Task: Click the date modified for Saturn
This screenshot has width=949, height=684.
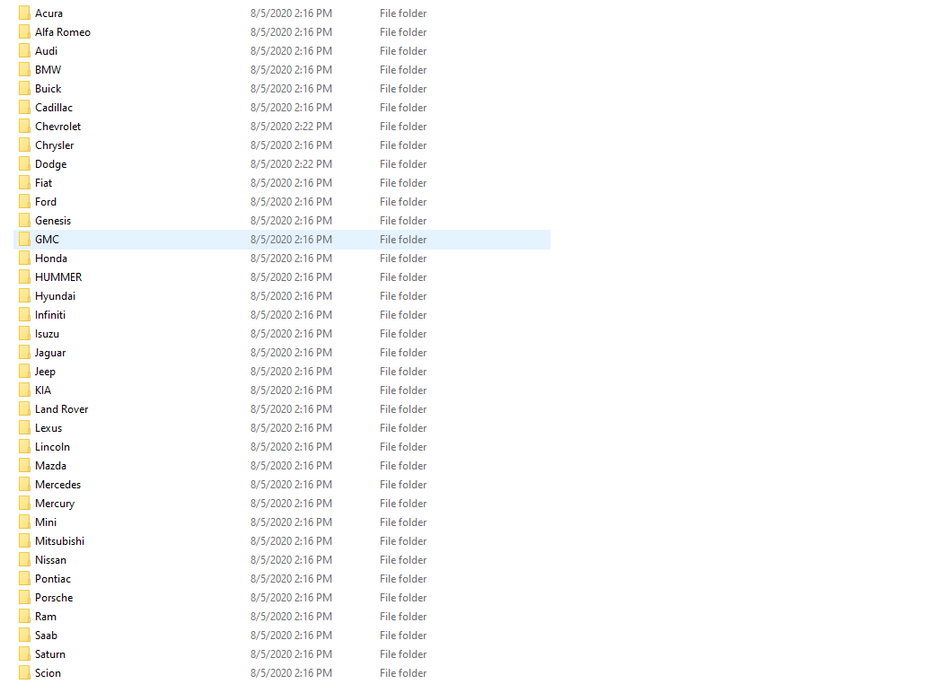Action: click(x=291, y=654)
